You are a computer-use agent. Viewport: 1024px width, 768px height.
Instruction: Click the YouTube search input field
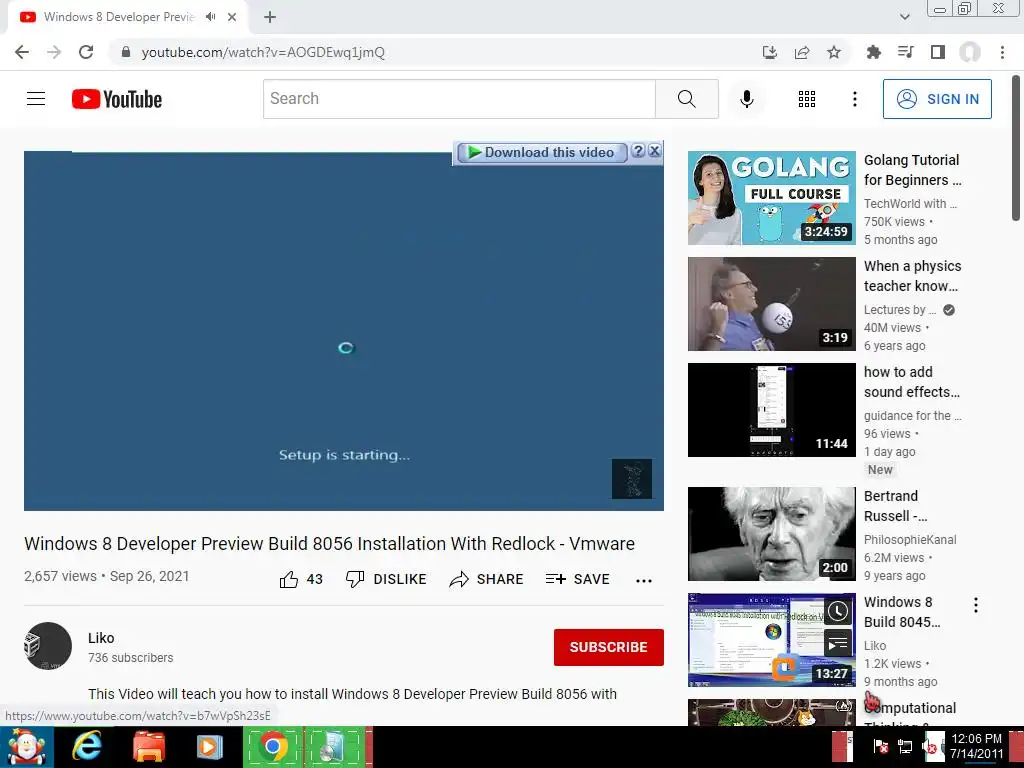[x=459, y=99]
